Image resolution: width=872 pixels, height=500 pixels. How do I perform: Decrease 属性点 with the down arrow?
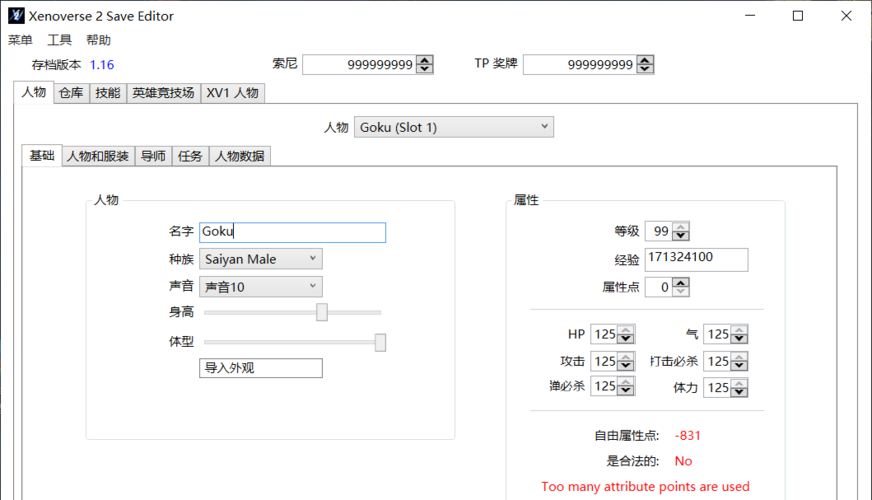(681, 291)
